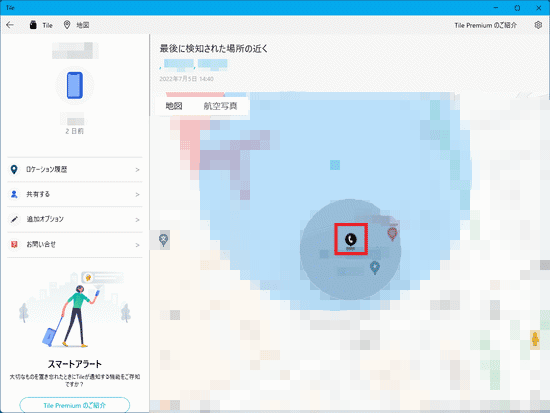Click the location history pin icon

click(14, 169)
